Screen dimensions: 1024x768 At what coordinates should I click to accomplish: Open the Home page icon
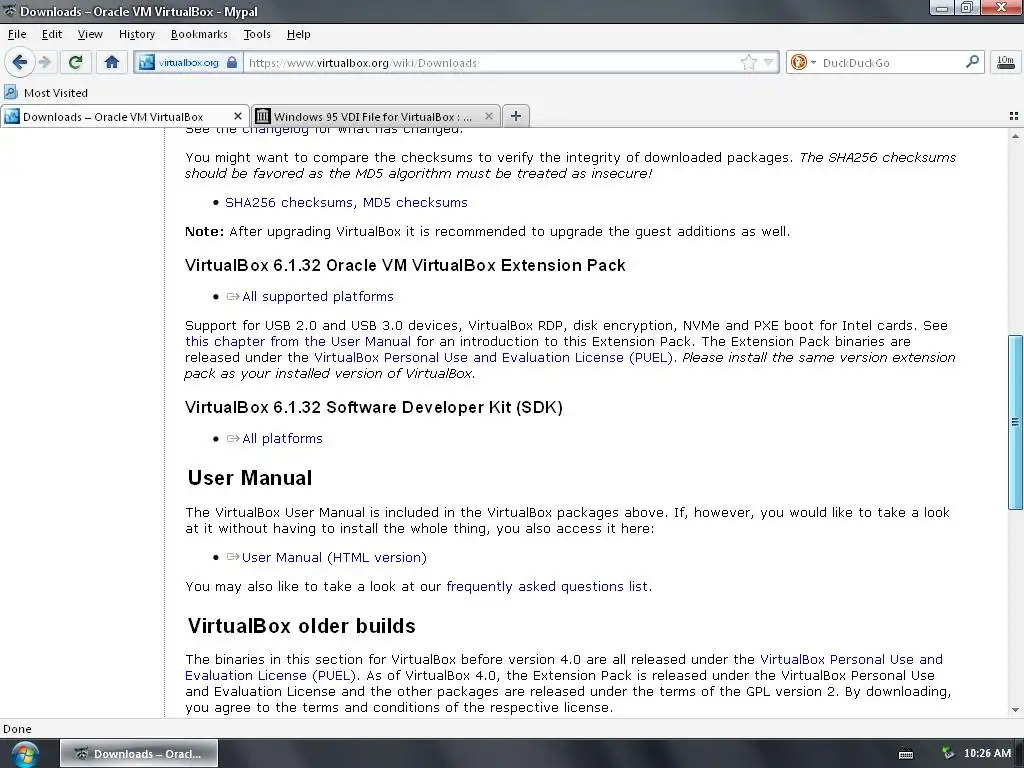(112, 62)
